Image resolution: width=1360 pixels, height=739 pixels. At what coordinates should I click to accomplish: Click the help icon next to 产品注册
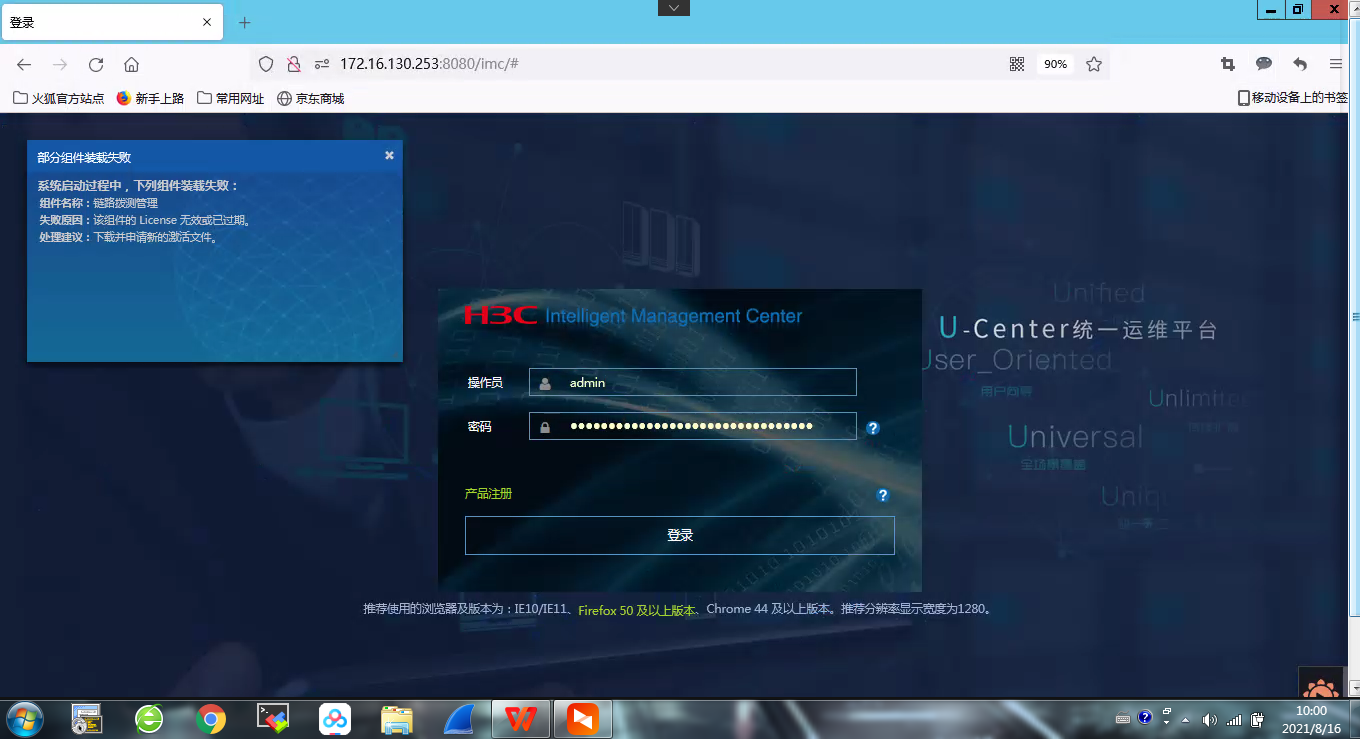[x=882, y=495]
